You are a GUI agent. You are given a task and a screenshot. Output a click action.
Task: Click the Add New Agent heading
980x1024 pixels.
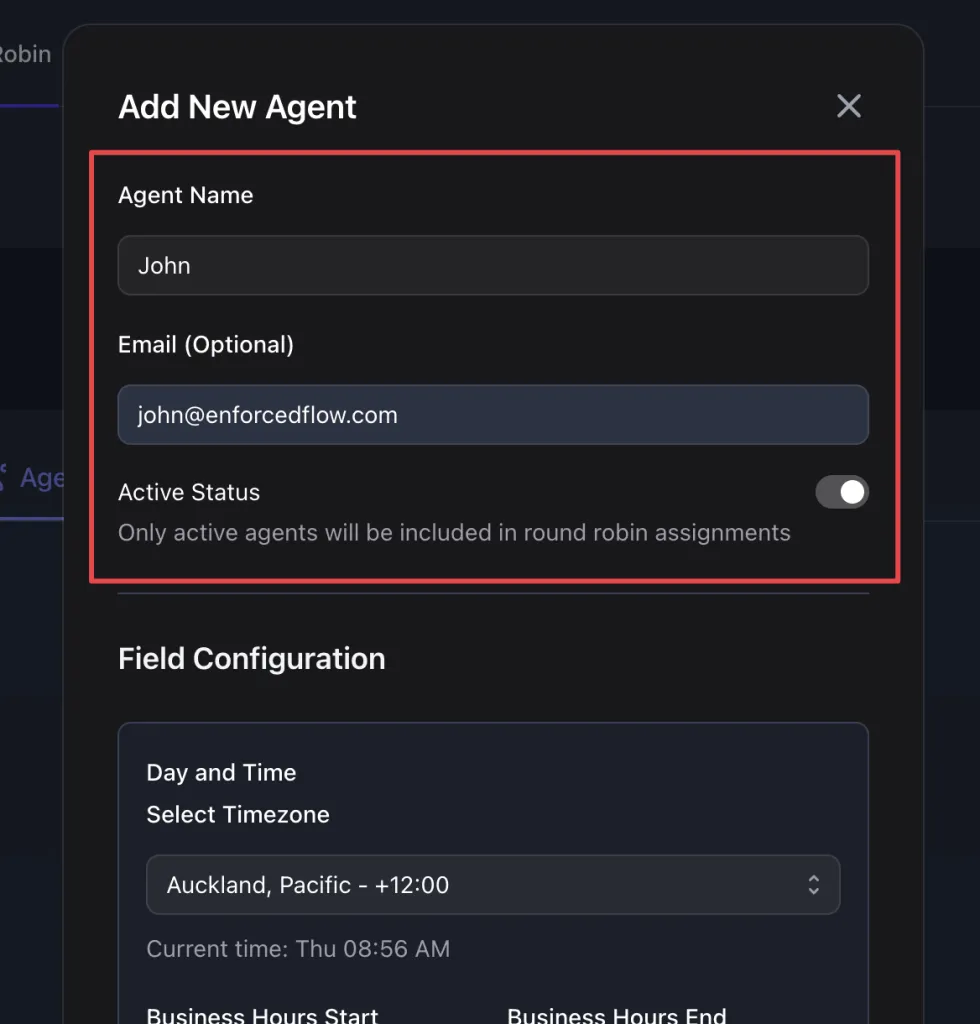[237, 107]
